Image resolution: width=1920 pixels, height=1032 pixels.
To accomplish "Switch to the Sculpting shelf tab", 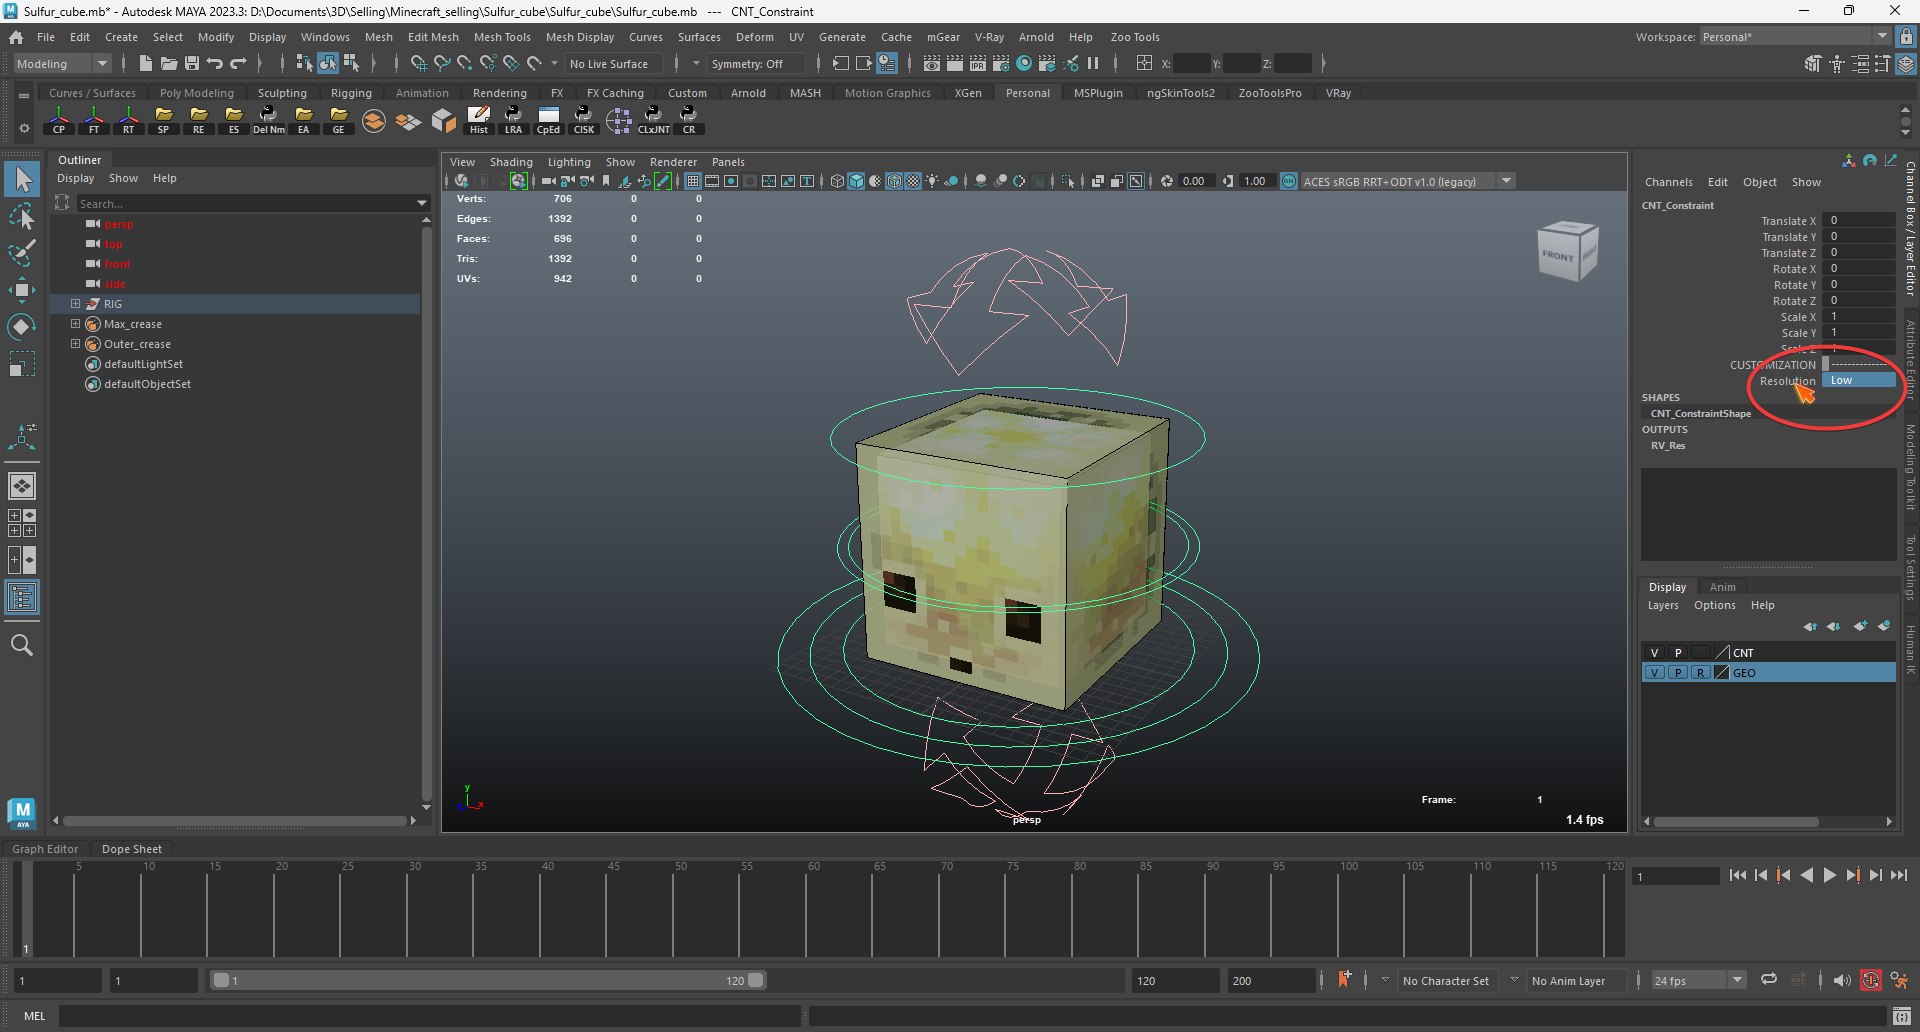I will tap(282, 93).
